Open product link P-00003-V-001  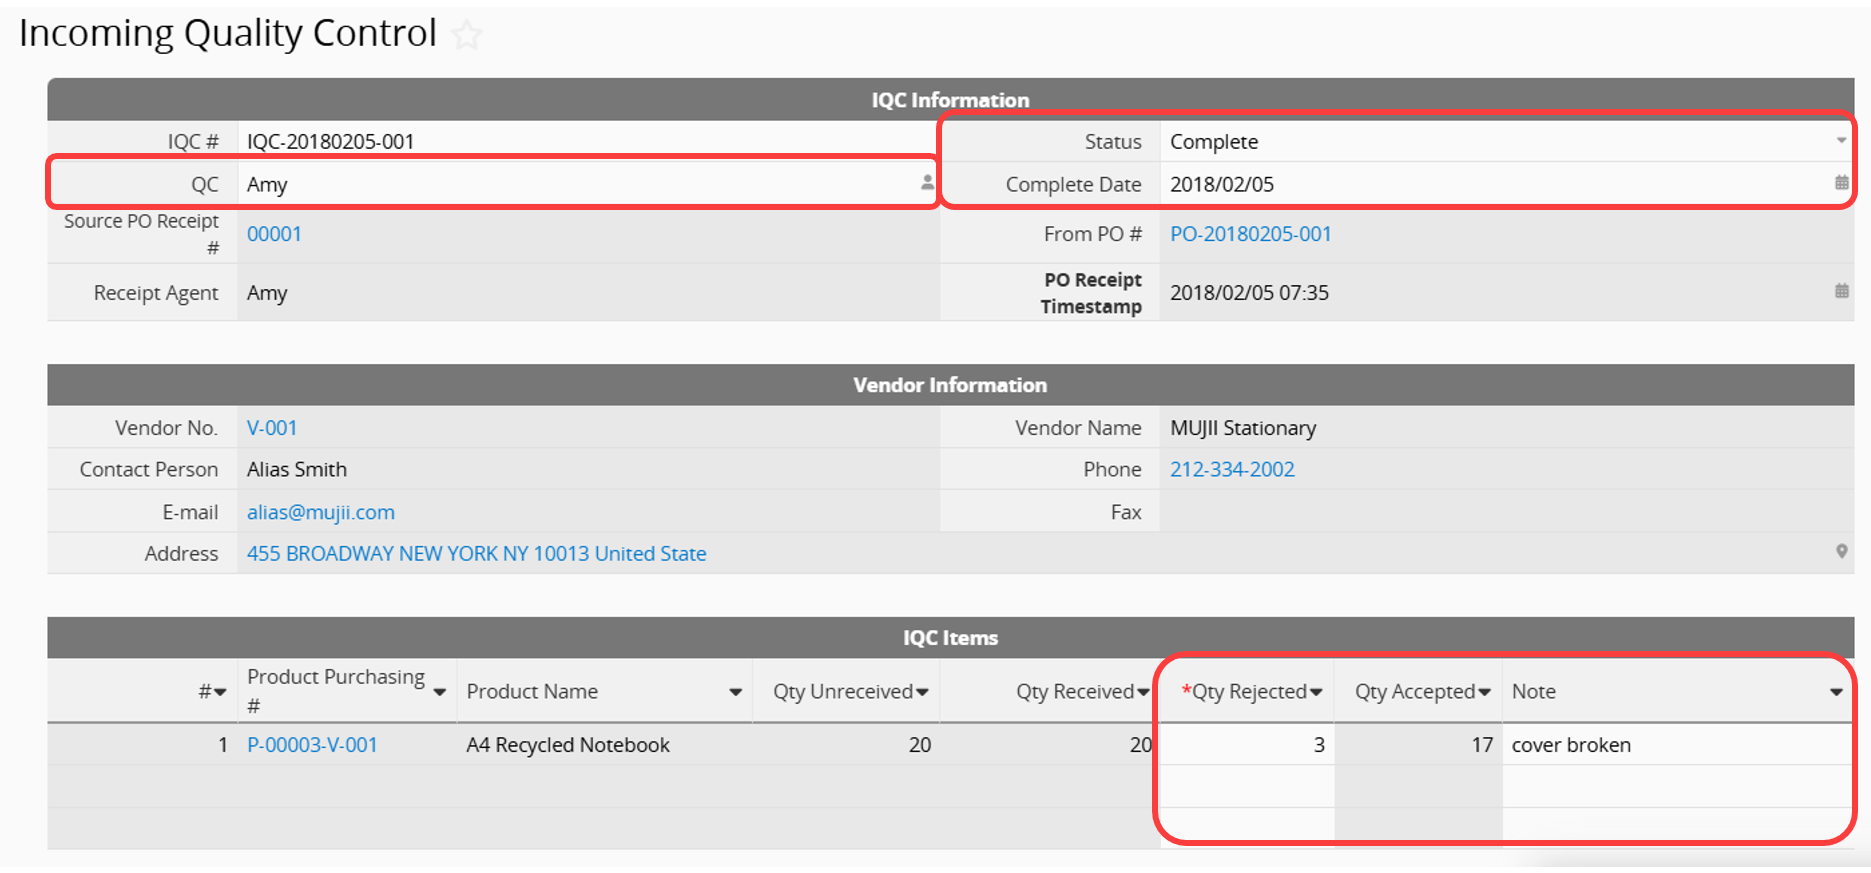point(312,745)
